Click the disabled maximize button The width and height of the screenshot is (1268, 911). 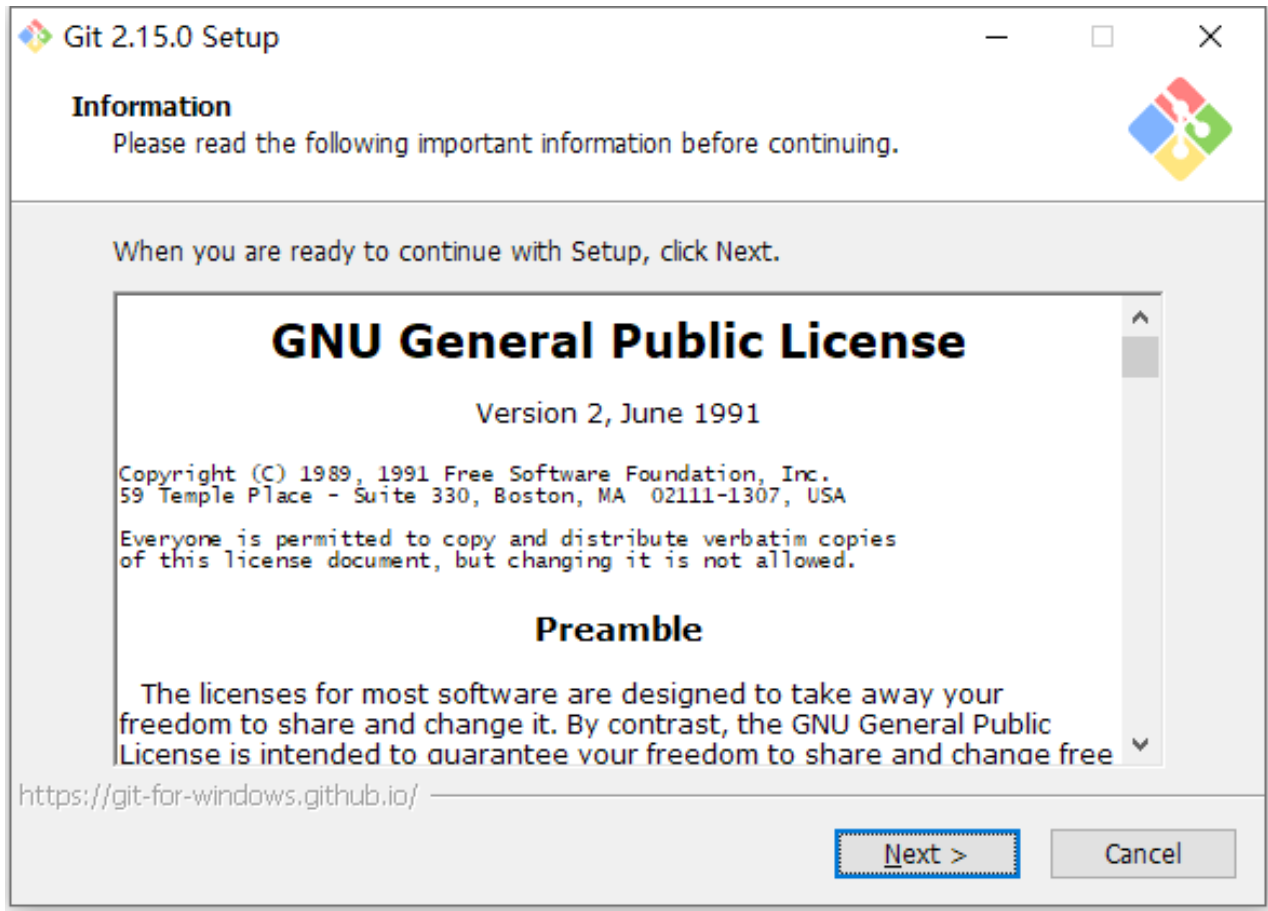coord(1102,38)
